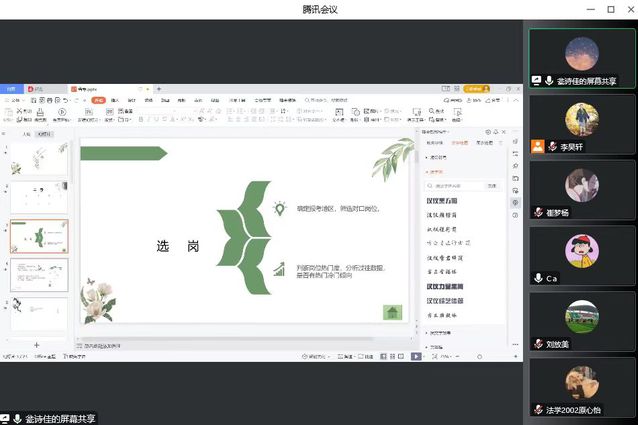Image resolution: width=638 pixels, height=425 pixels.
Task: Switch thumbnail pane to outline view
Action: click(22, 133)
